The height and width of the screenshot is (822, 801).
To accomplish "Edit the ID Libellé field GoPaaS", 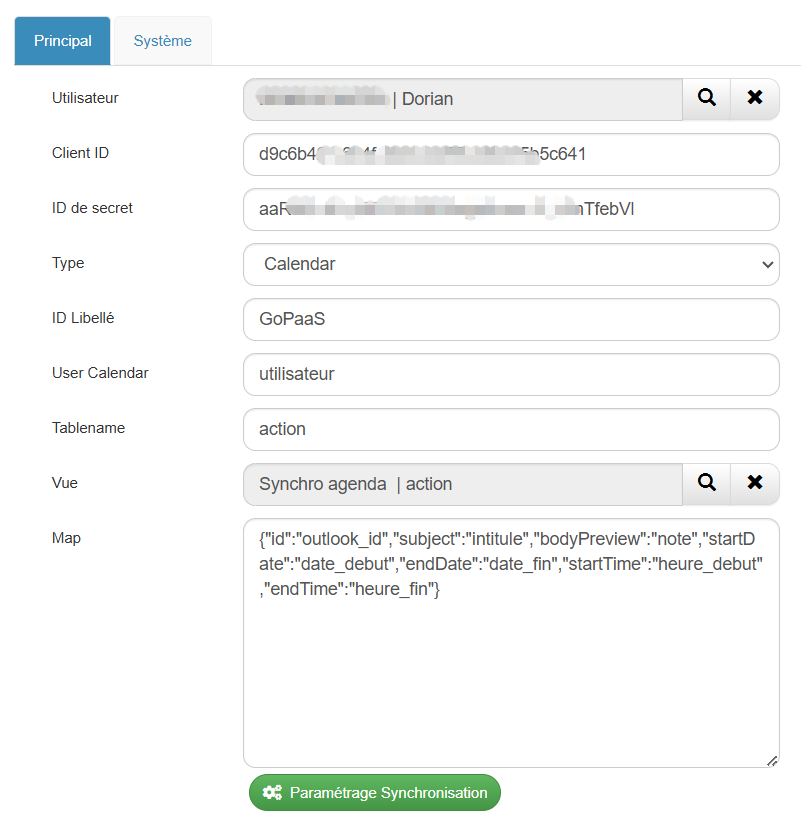I will coord(511,319).
